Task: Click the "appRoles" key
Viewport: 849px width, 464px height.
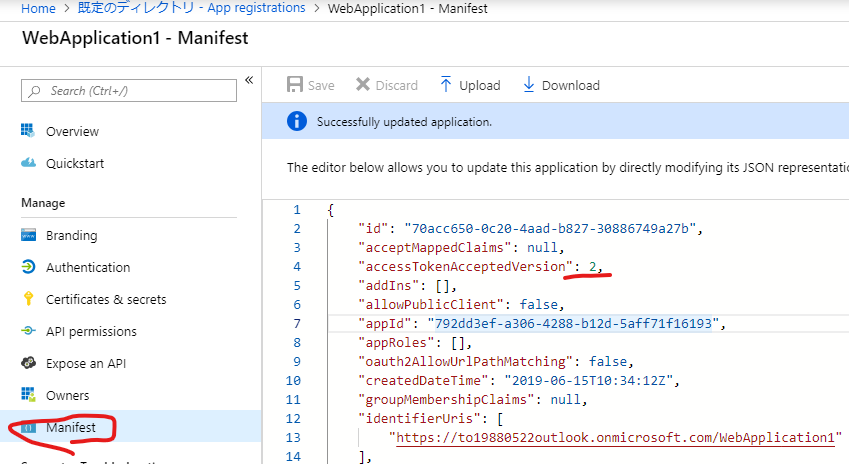Action: coord(396,343)
